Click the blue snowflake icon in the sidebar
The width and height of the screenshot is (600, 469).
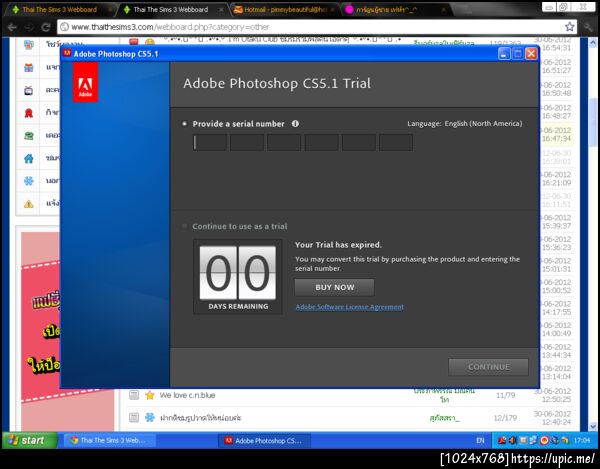click(x=29, y=181)
